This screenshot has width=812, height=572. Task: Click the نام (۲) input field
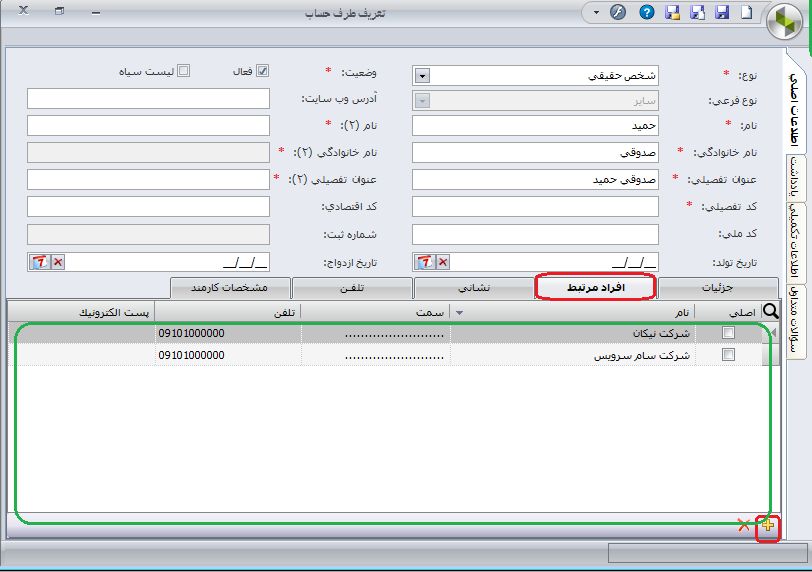(x=148, y=125)
